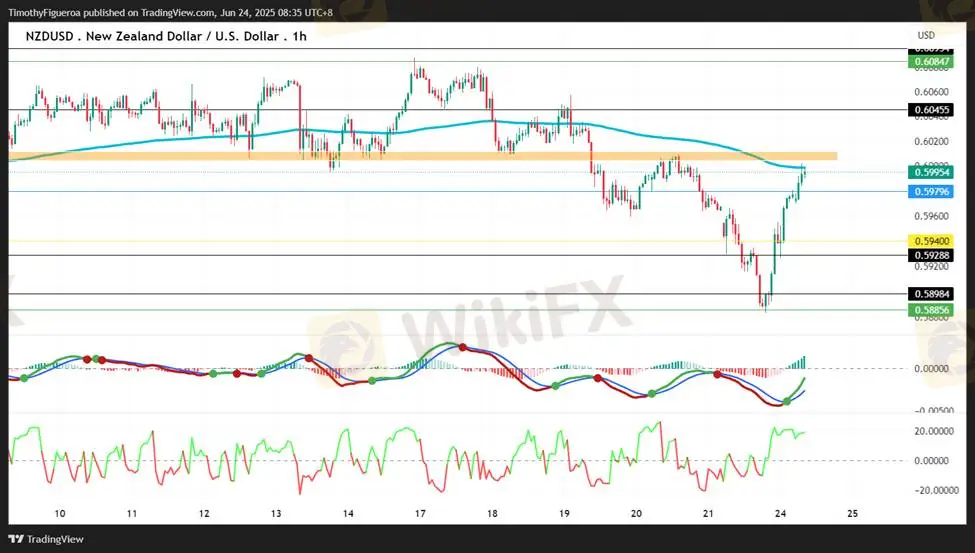The height and width of the screenshot is (553, 975).
Task: Select the blue 0.59796 price tag
Action: [930, 191]
